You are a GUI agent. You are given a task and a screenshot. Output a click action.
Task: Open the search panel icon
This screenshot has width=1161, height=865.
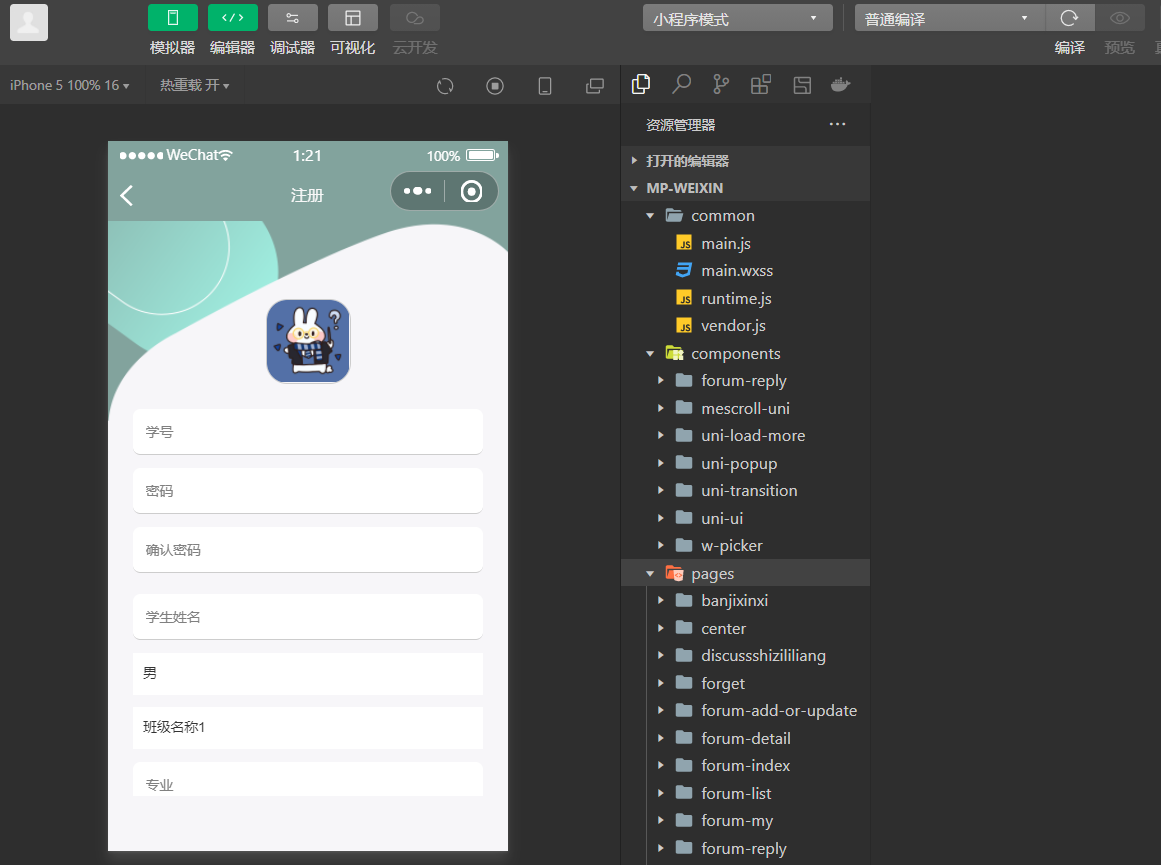pyautogui.click(x=681, y=84)
